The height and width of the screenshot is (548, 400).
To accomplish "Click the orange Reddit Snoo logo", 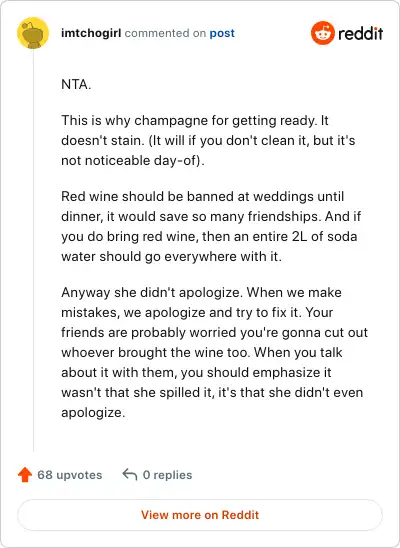I will pyautogui.click(x=323, y=33).
